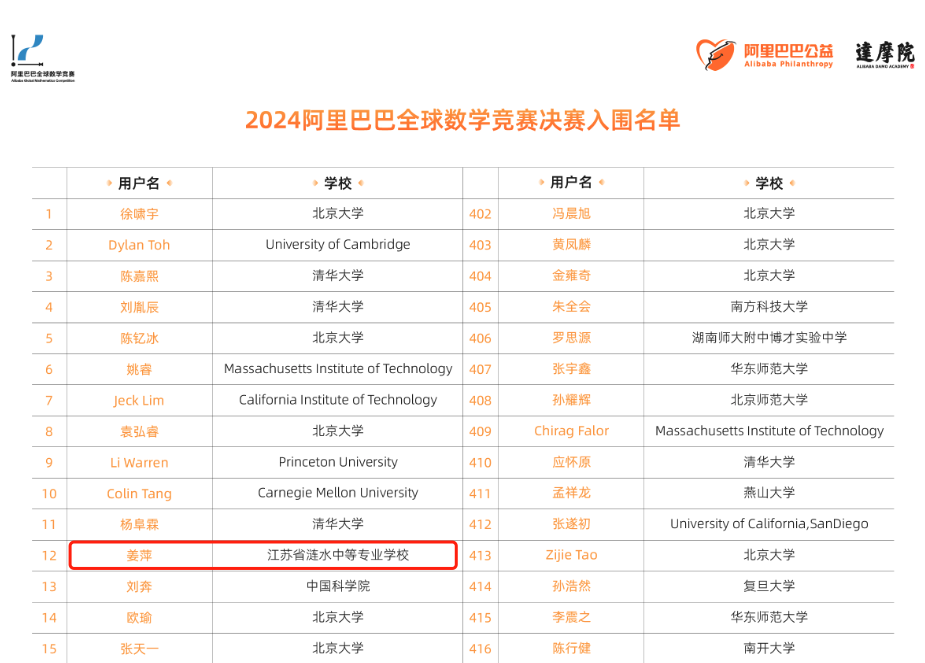Click 北京师范大学 school cell

coord(769,400)
